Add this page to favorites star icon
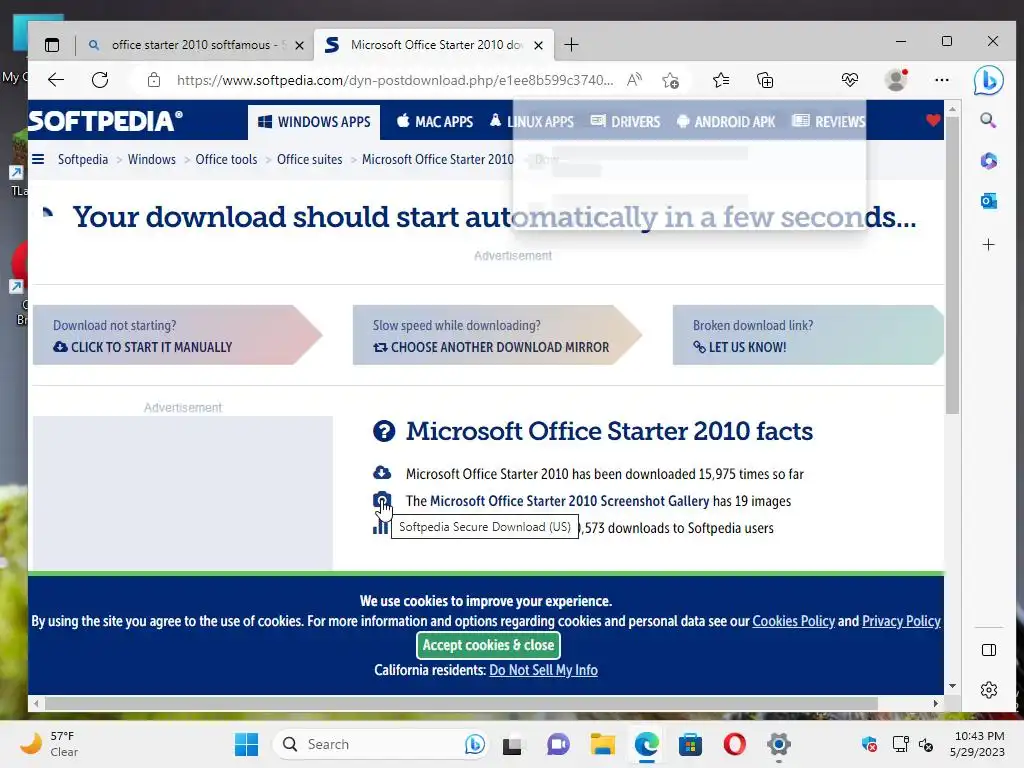This screenshot has width=1024, height=768. [x=670, y=80]
